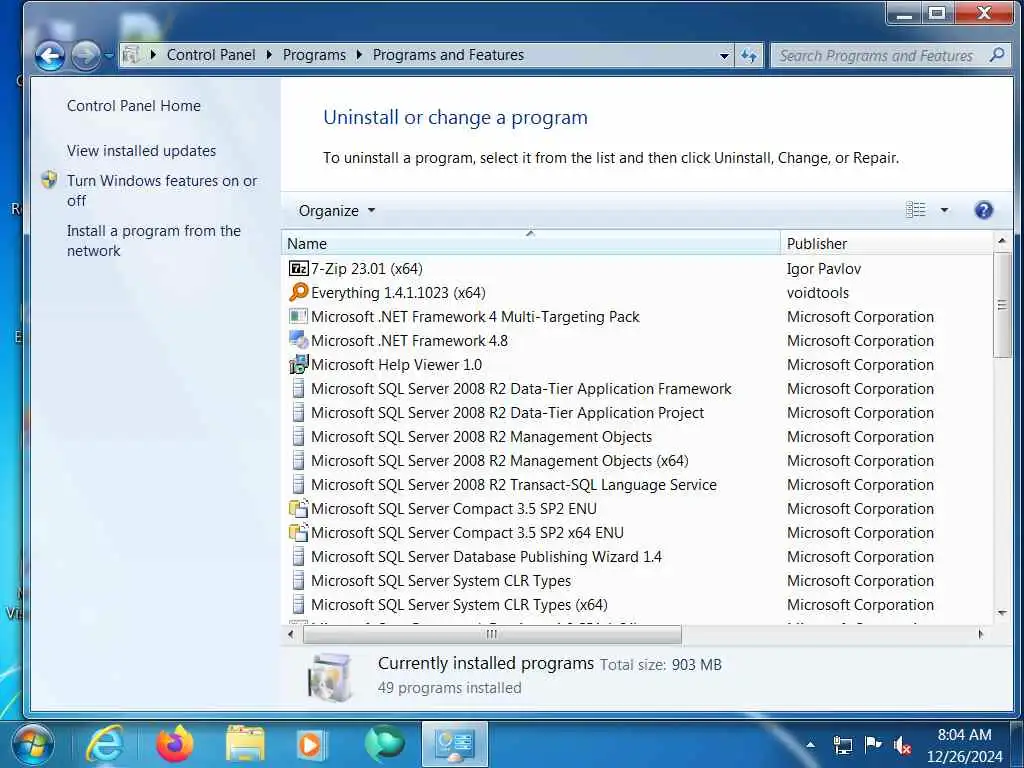Click the Microsoft .NET Framework 4.8 icon
Screen dimensions: 1024x768
(x=298, y=340)
